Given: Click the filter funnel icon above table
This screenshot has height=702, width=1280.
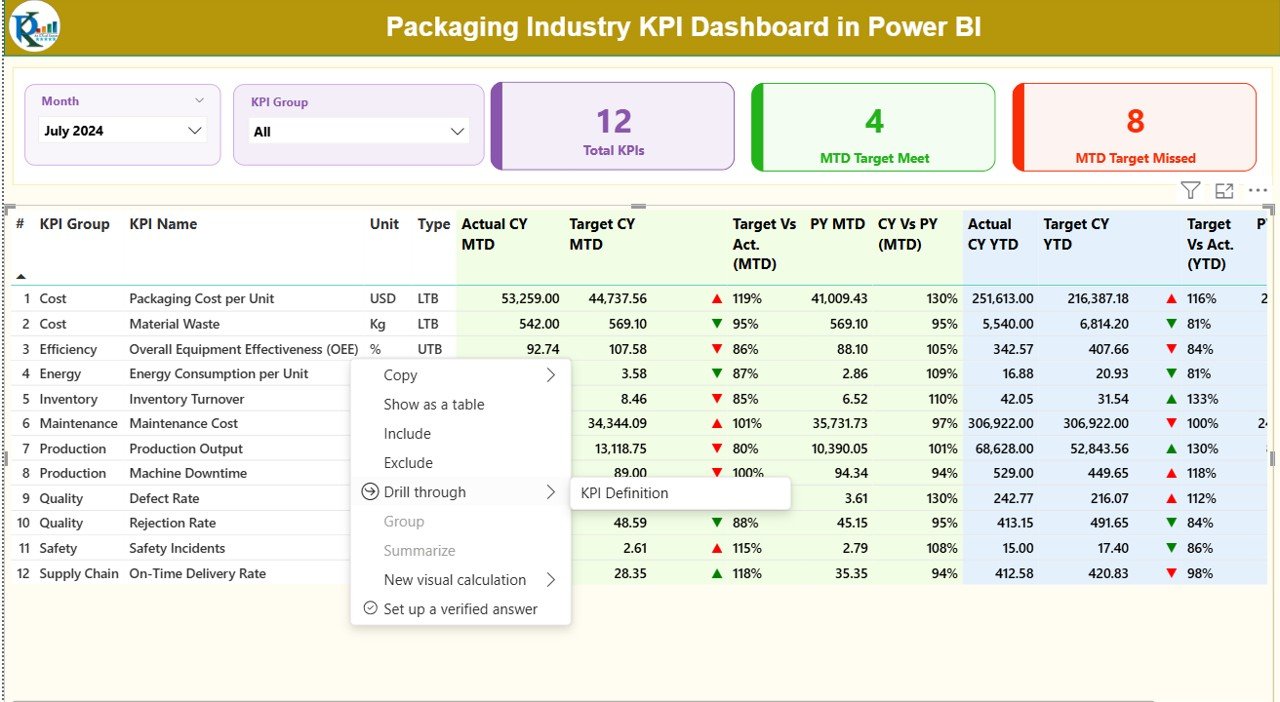Looking at the screenshot, I should pyautogui.click(x=1190, y=191).
